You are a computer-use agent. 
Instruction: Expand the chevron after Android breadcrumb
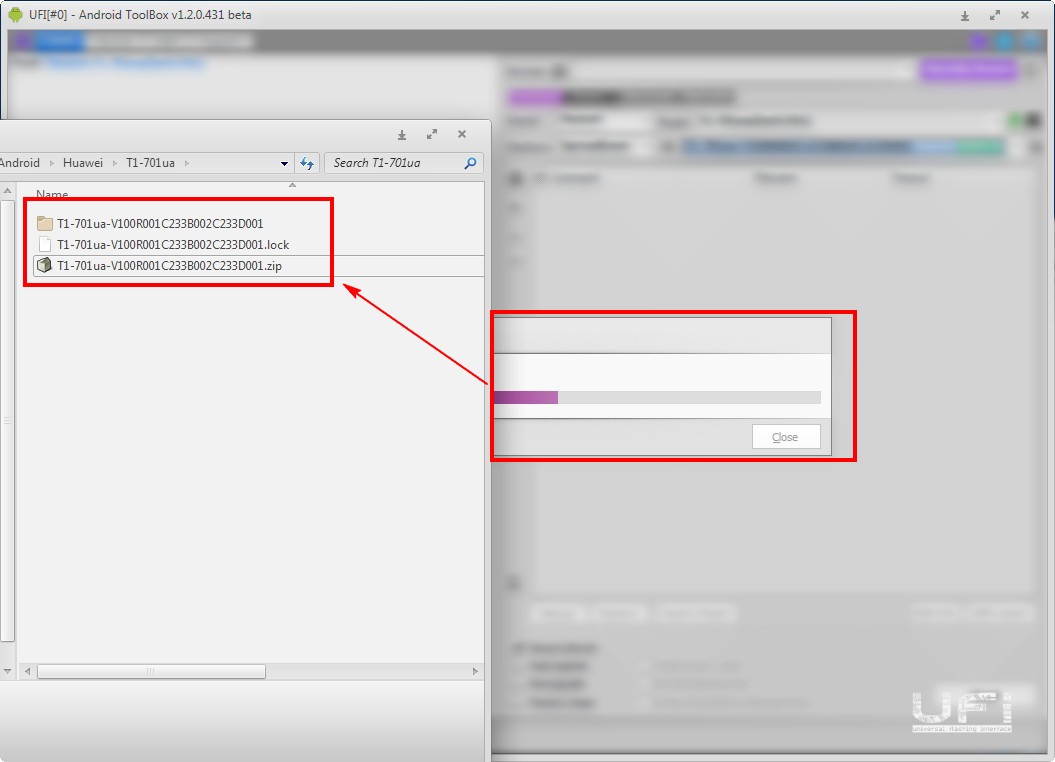coord(51,163)
